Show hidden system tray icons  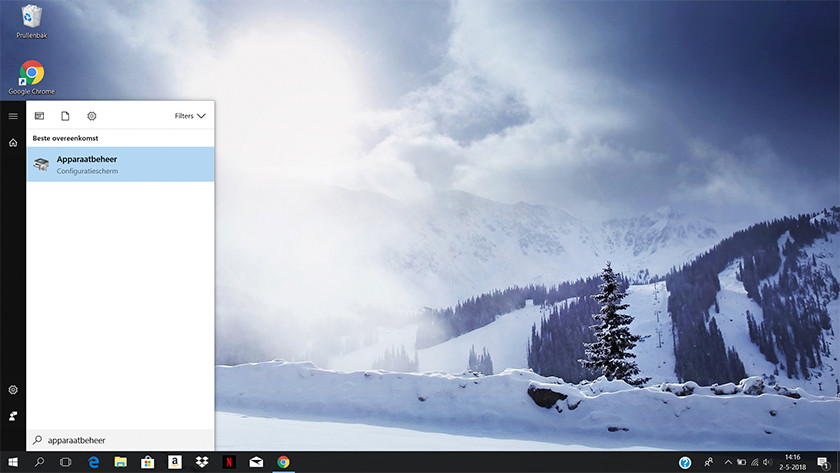point(728,462)
